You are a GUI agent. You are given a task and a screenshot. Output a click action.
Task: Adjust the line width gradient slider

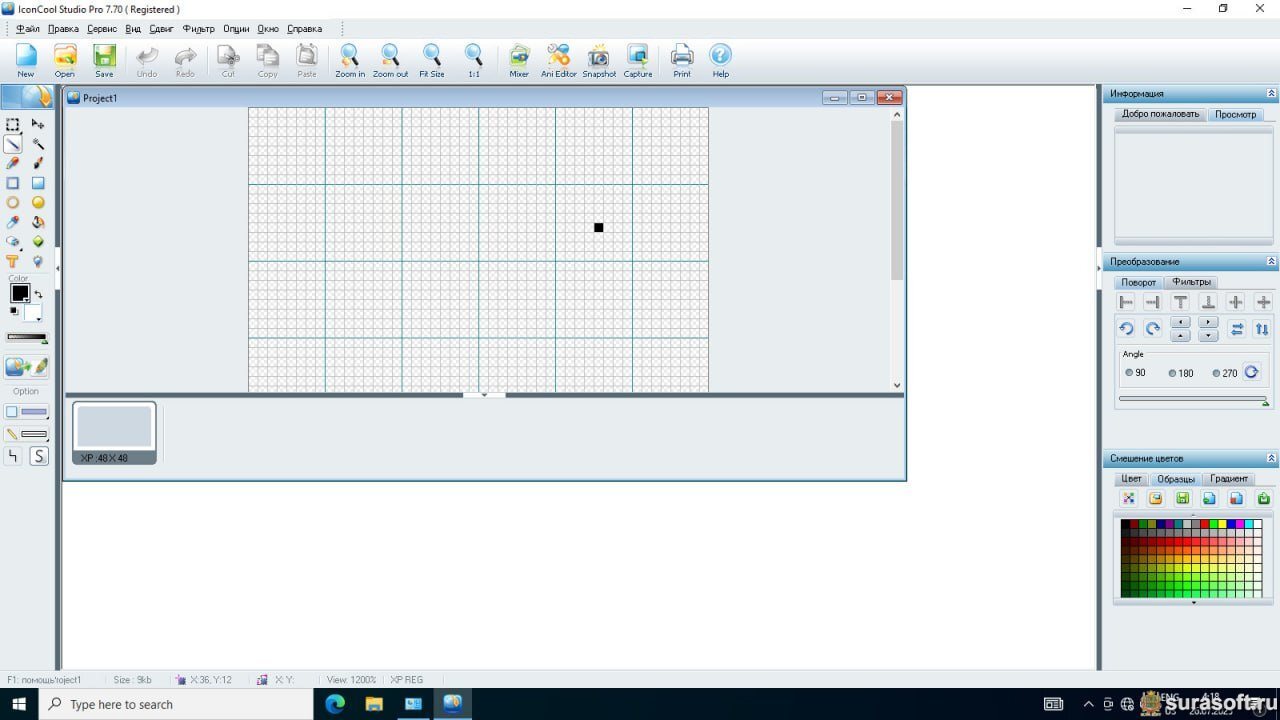tap(27, 337)
